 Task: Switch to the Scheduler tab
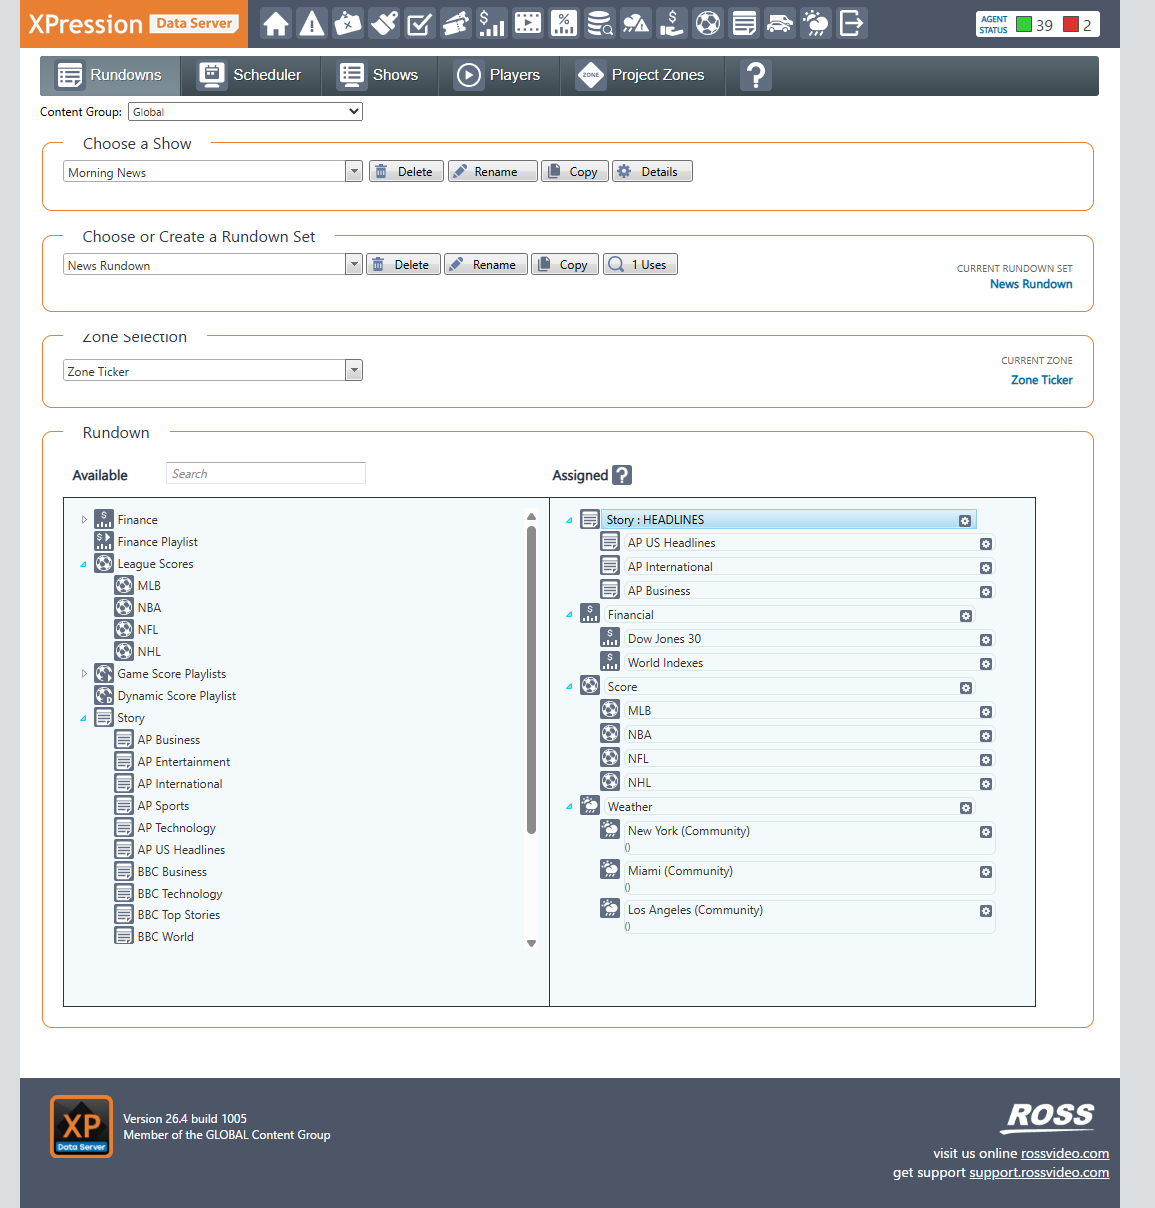(x=250, y=75)
